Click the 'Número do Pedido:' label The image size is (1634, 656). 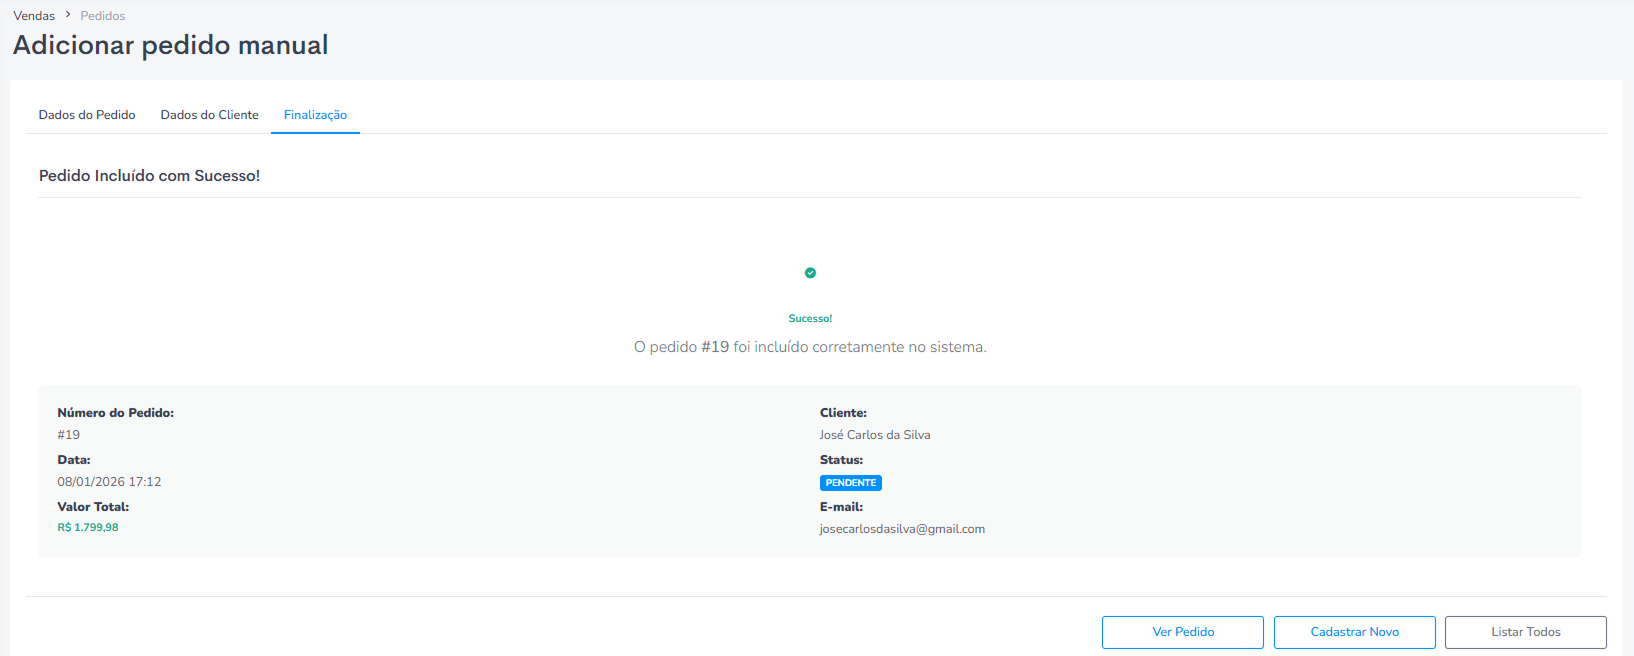point(116,413)
